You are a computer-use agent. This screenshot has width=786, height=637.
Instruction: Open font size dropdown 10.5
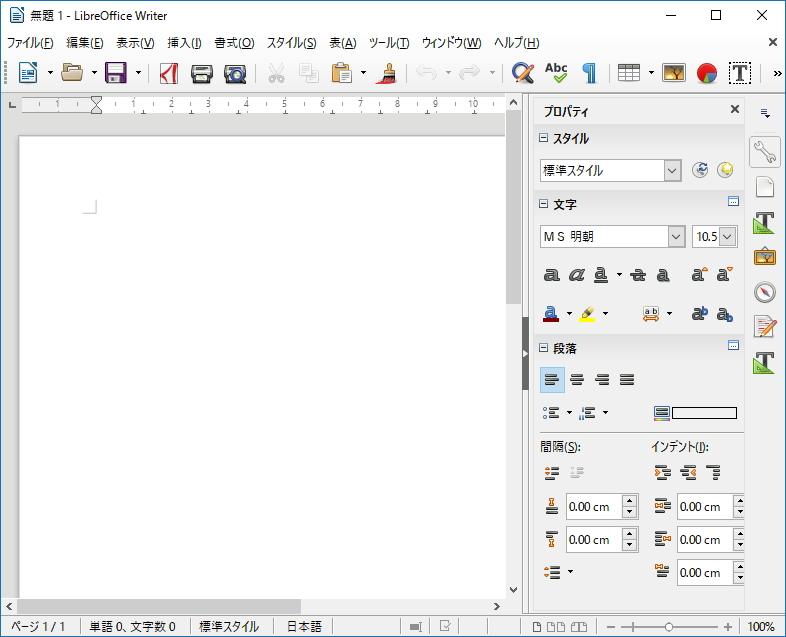point(728,236)
